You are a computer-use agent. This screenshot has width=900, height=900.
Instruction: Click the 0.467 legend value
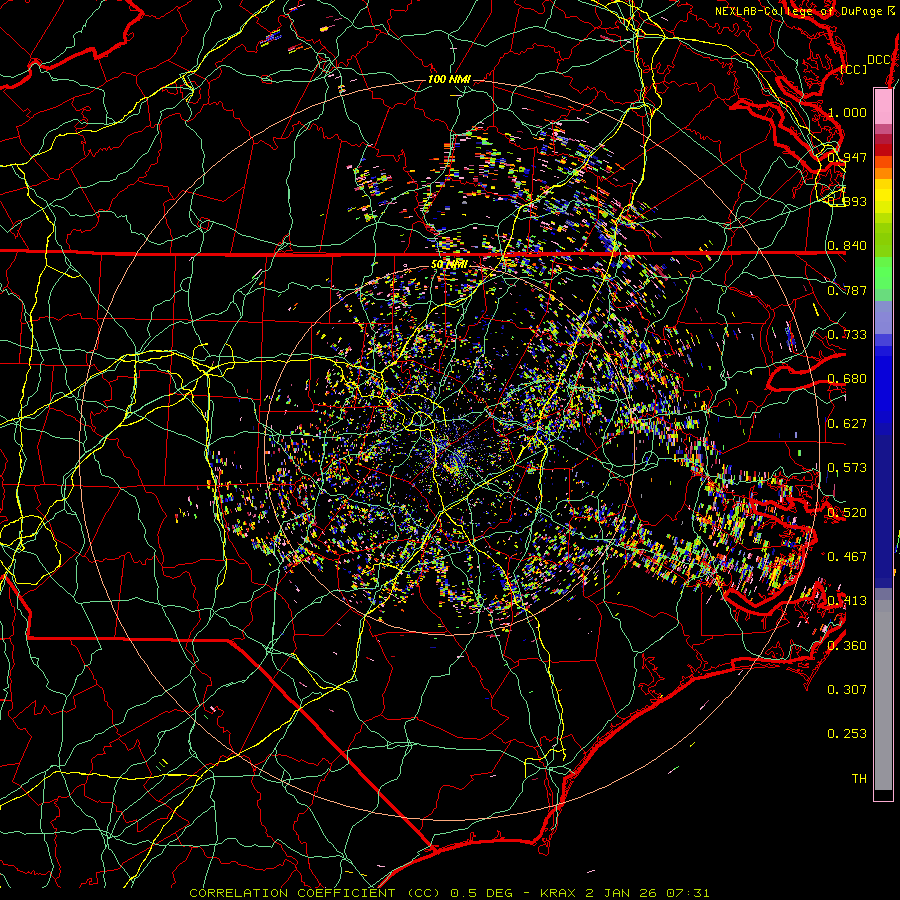coord(847,557)
